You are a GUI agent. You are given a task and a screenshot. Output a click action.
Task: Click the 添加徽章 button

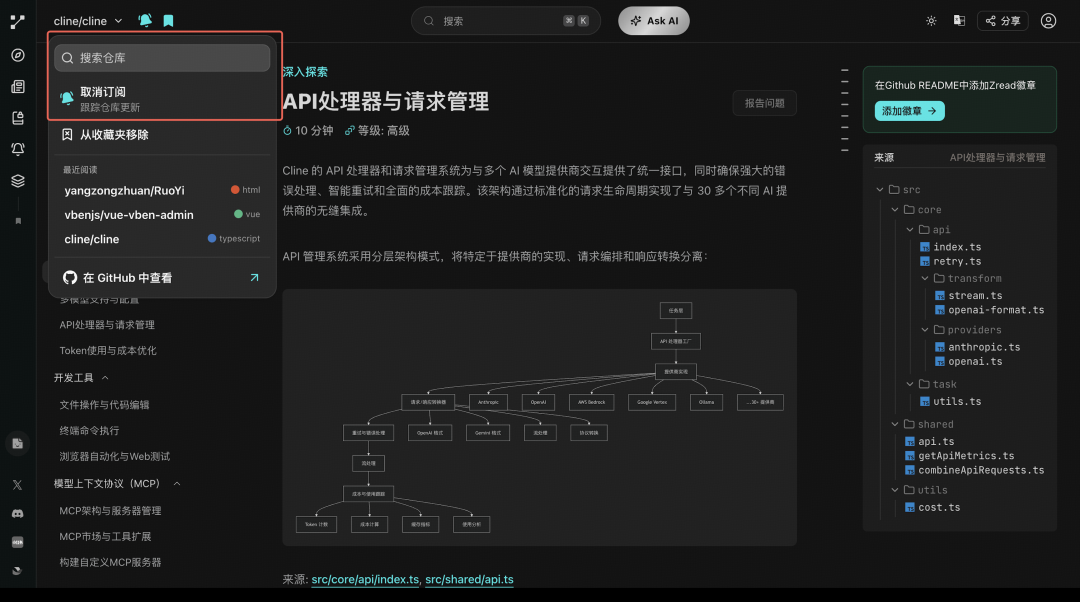click(x=909, y=111)
